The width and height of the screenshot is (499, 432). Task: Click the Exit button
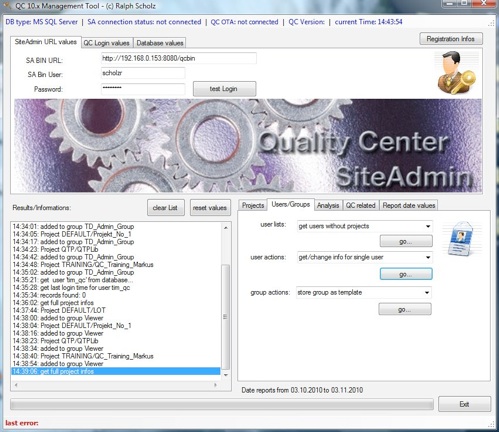pos(464,404)
